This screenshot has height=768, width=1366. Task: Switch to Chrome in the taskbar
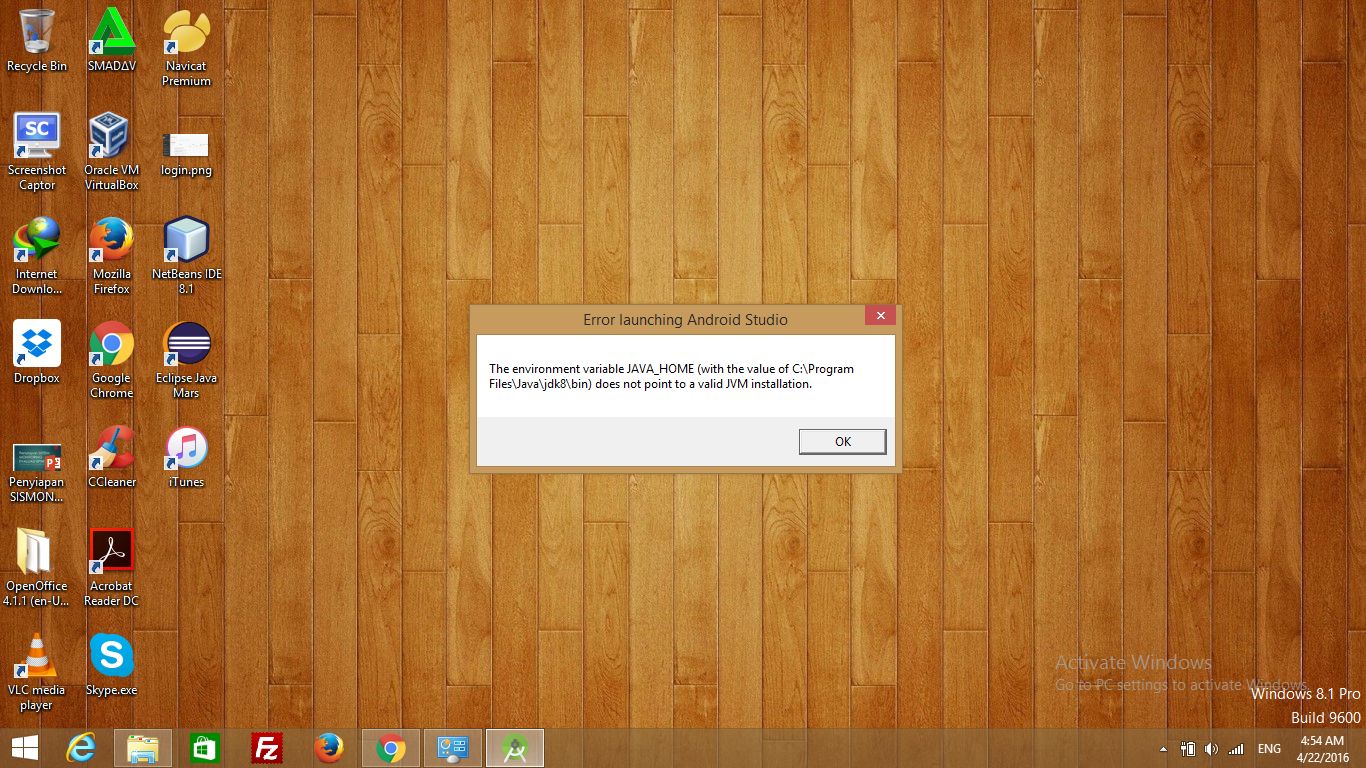(x=391, y=748)
